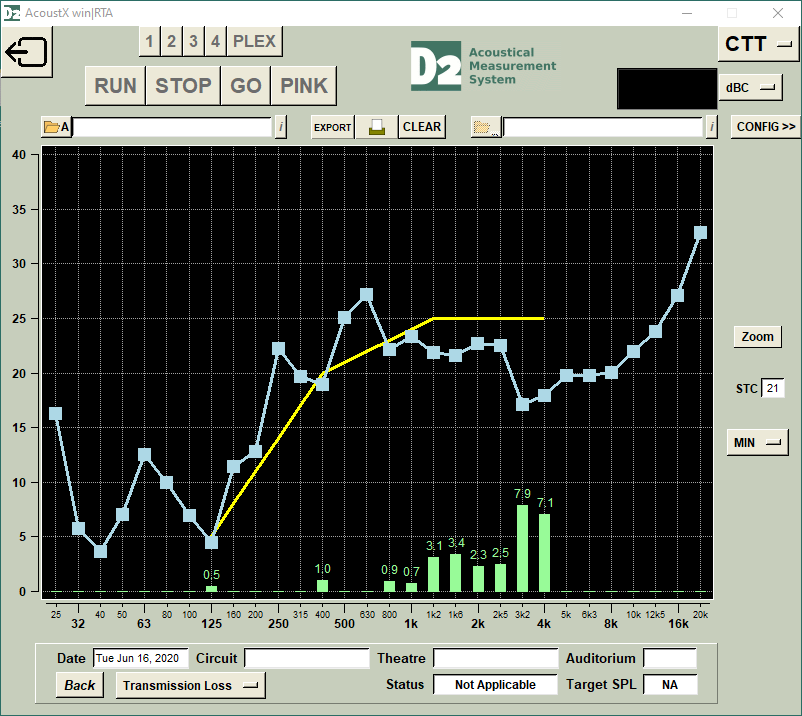Expand the CONFIG >> panel
This screenshot has width=802, height=716.
pyautogui.click(x=766, y=127)
